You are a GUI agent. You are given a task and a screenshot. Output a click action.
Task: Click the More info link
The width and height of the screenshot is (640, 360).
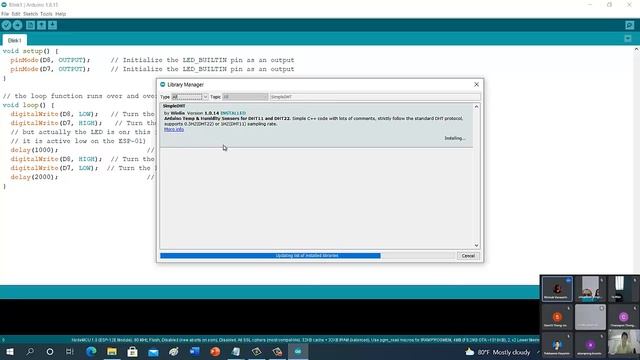click(x=174, y=129)
